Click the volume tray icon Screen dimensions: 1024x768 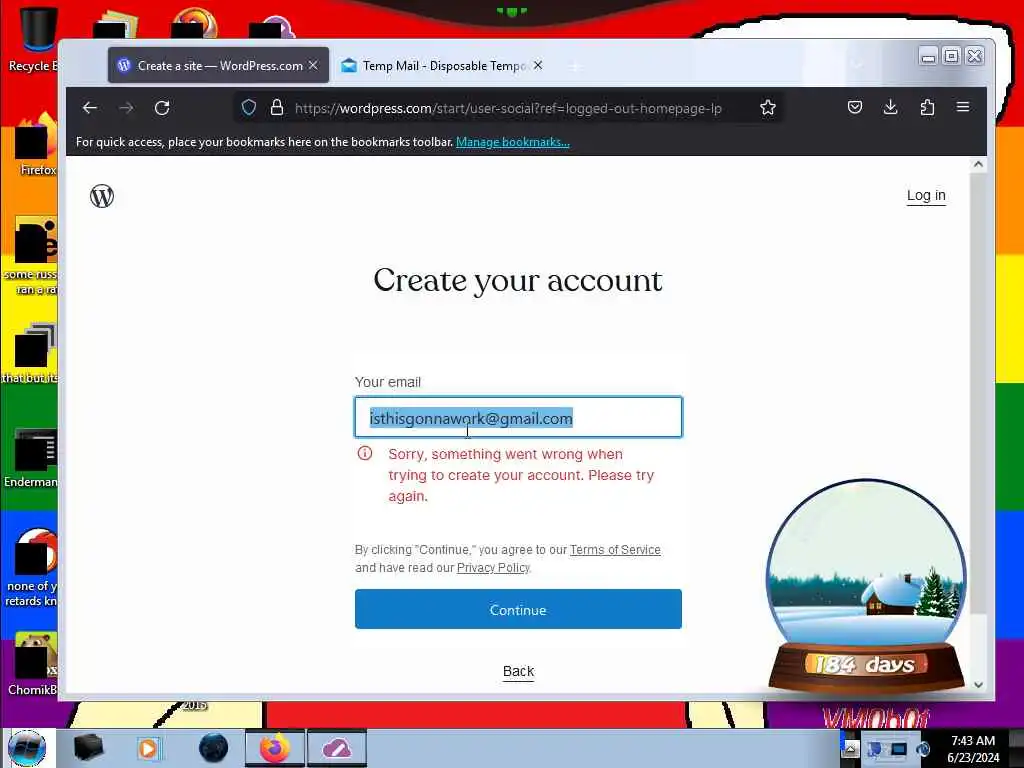[922, 749]
